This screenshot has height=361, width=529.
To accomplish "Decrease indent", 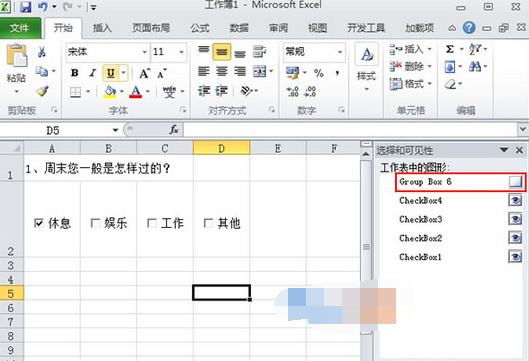I will [x=204, y=91].
